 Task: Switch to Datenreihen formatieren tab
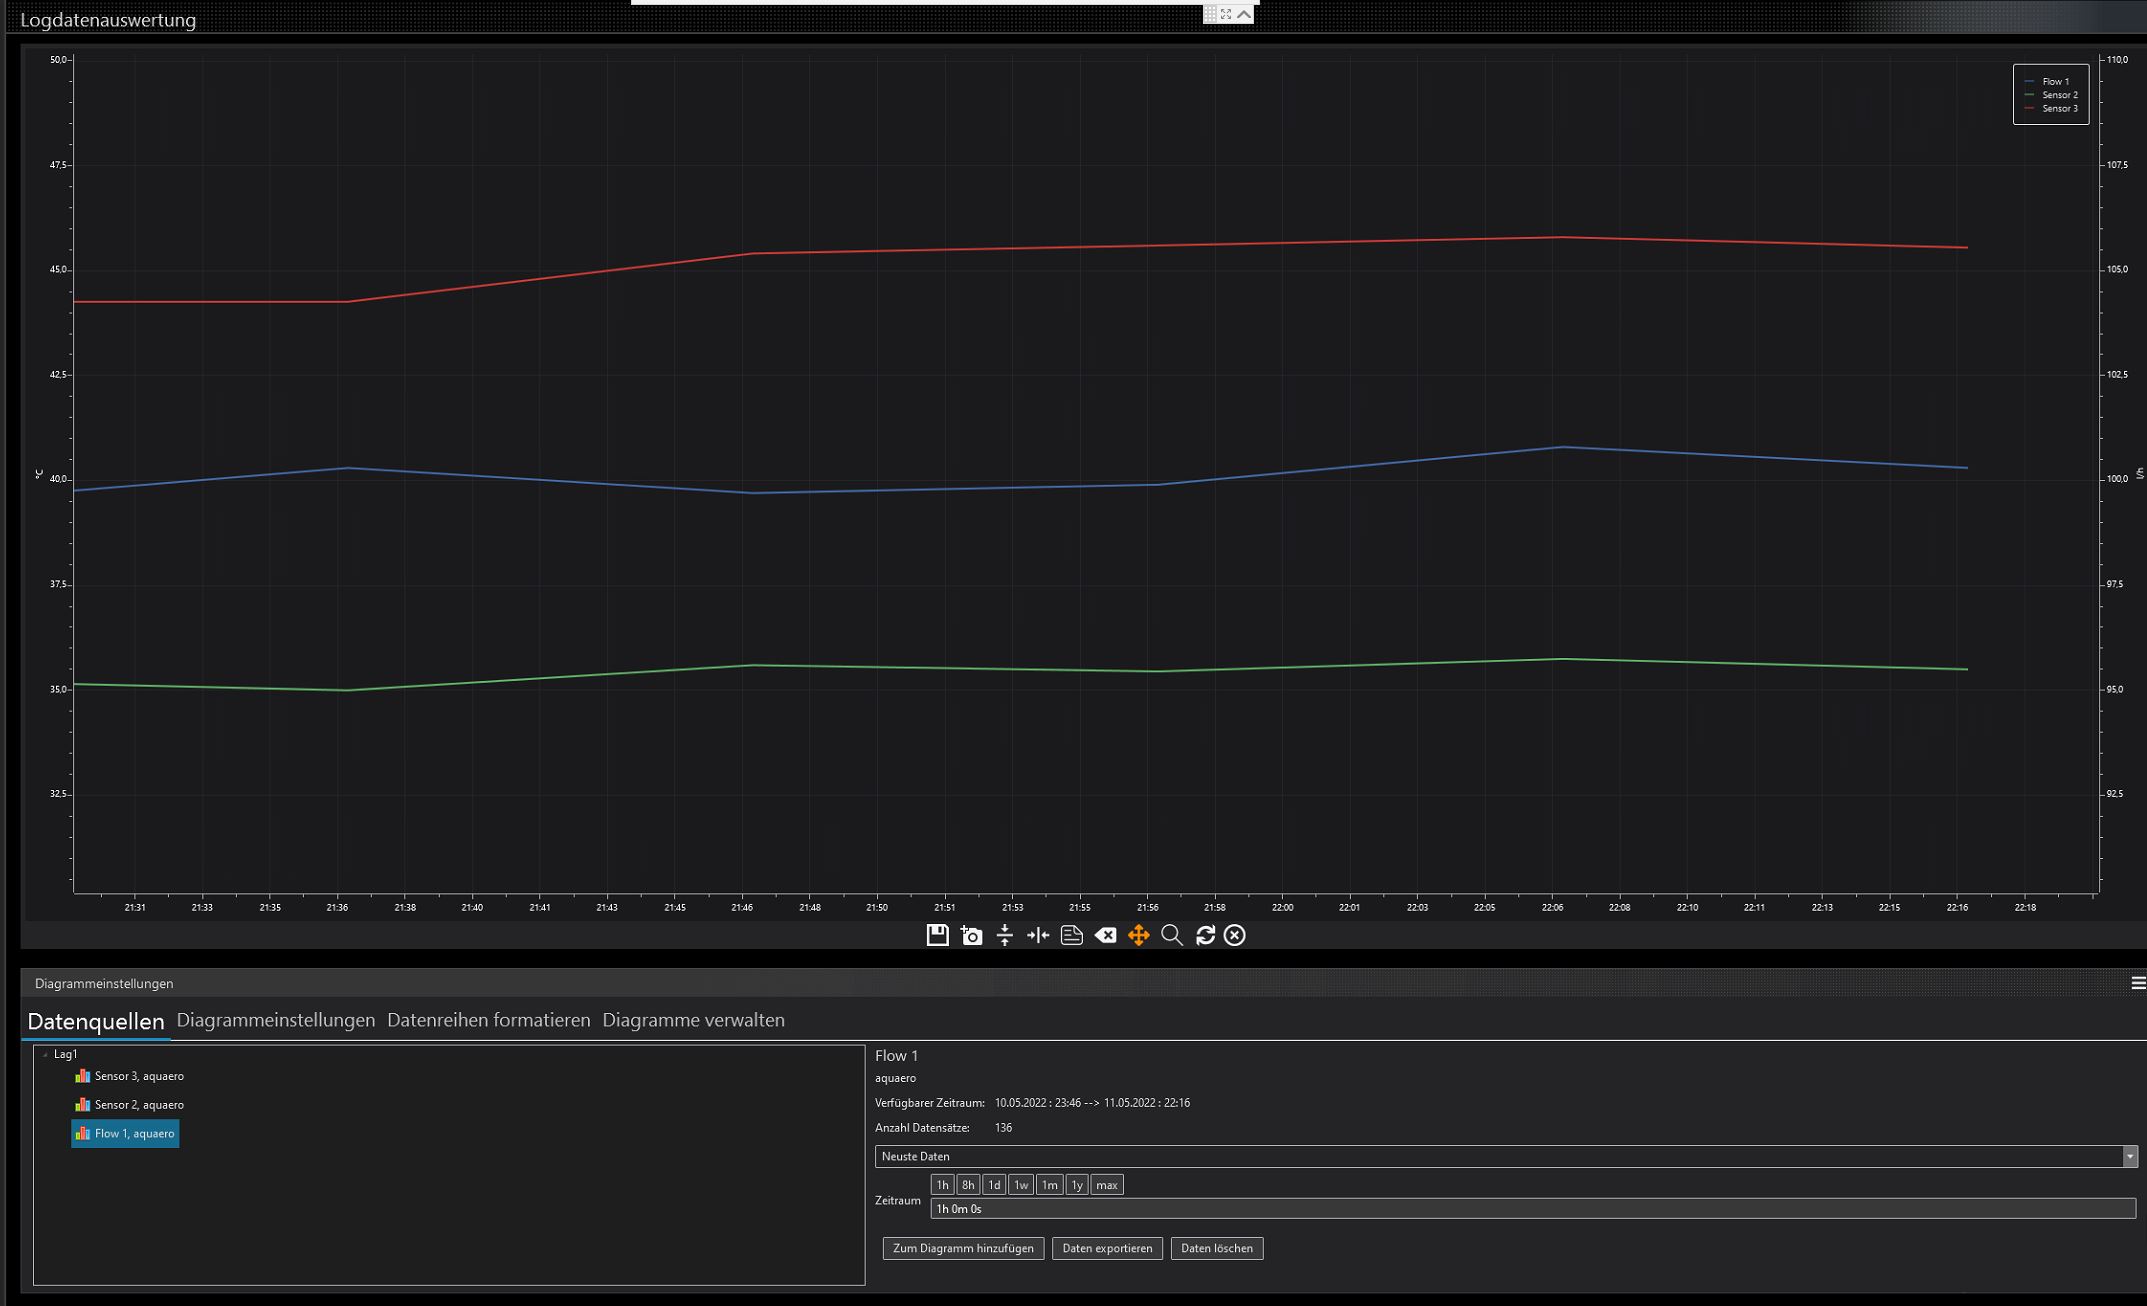(488, 1020)
